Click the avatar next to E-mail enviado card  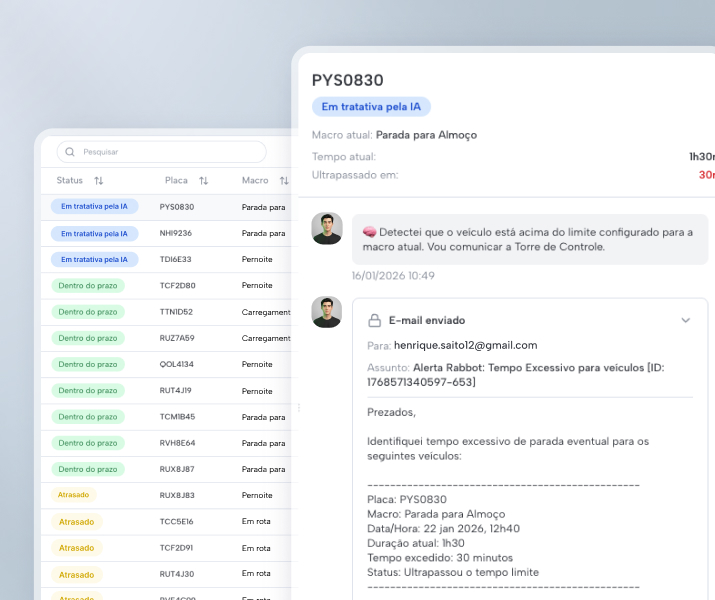(326, 312)
